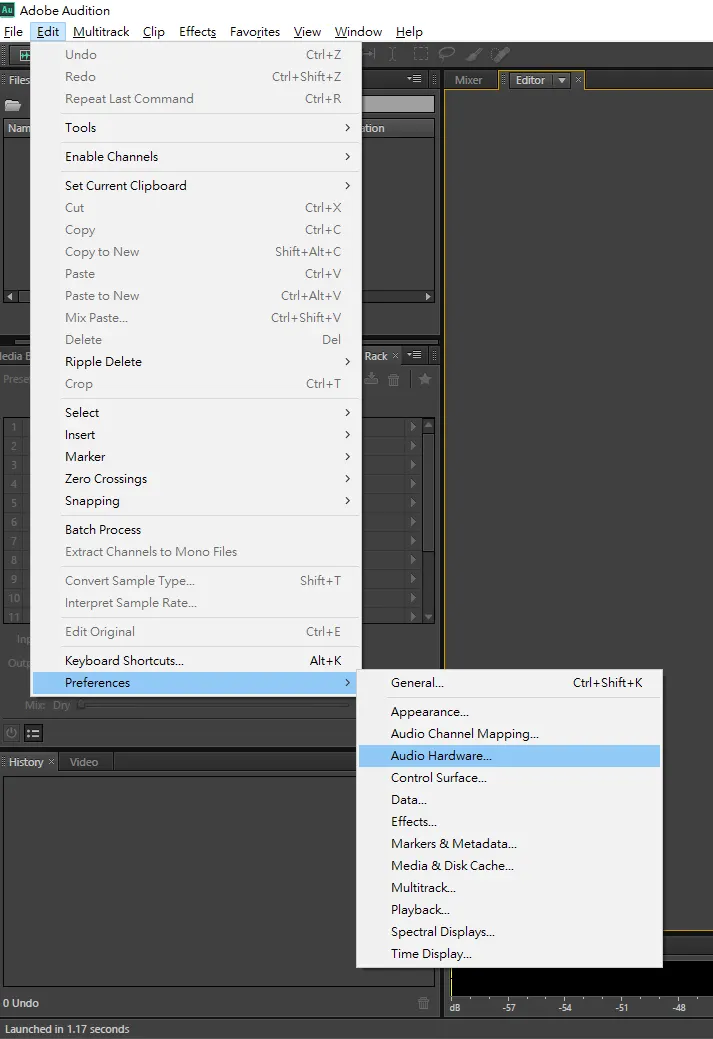Expand the Select submenu

(x=208, y=413)
